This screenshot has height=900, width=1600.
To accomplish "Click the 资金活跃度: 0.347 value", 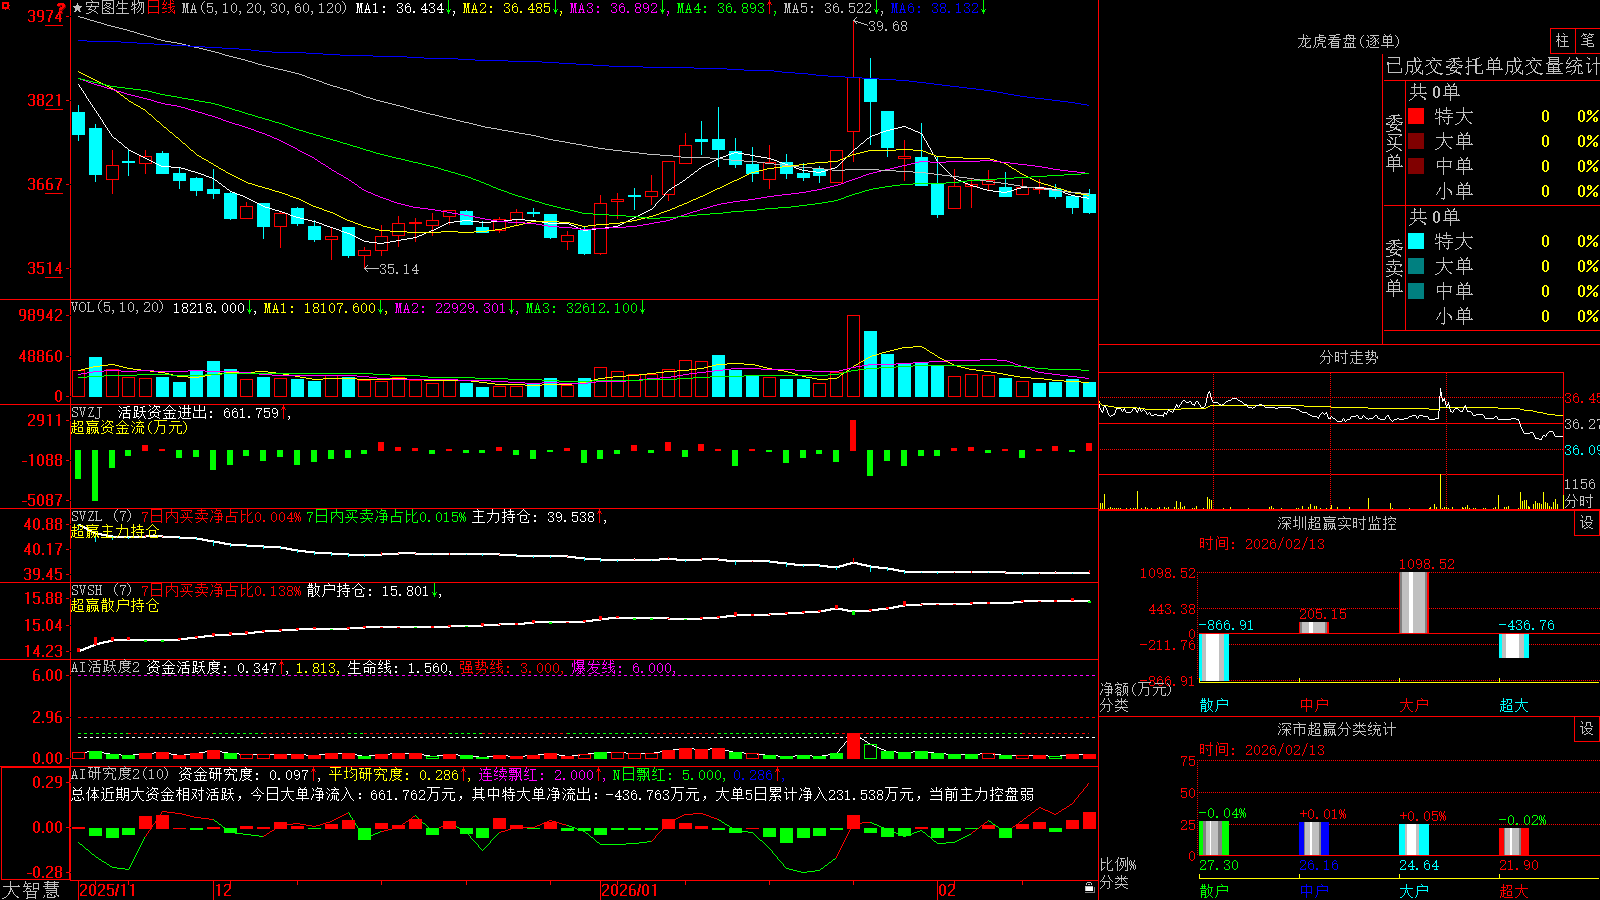I will 212,668.
